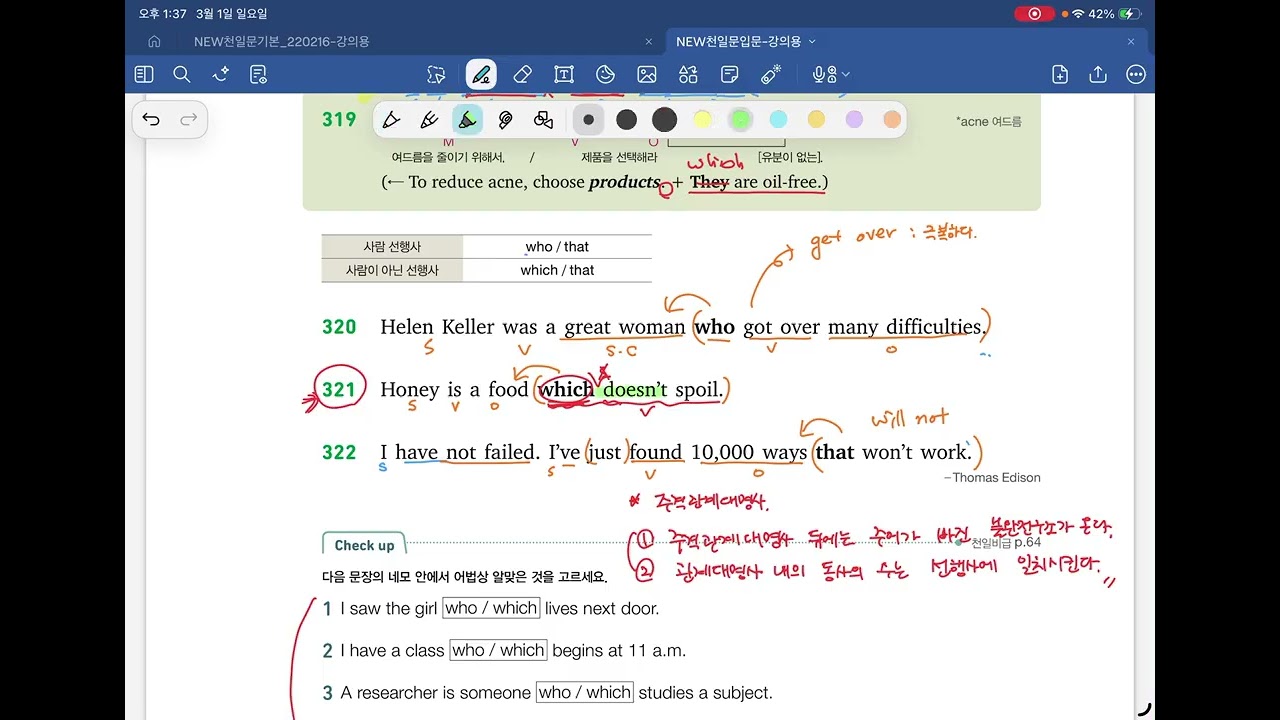Redo the last undone stroke

click(x=188, y=120)
